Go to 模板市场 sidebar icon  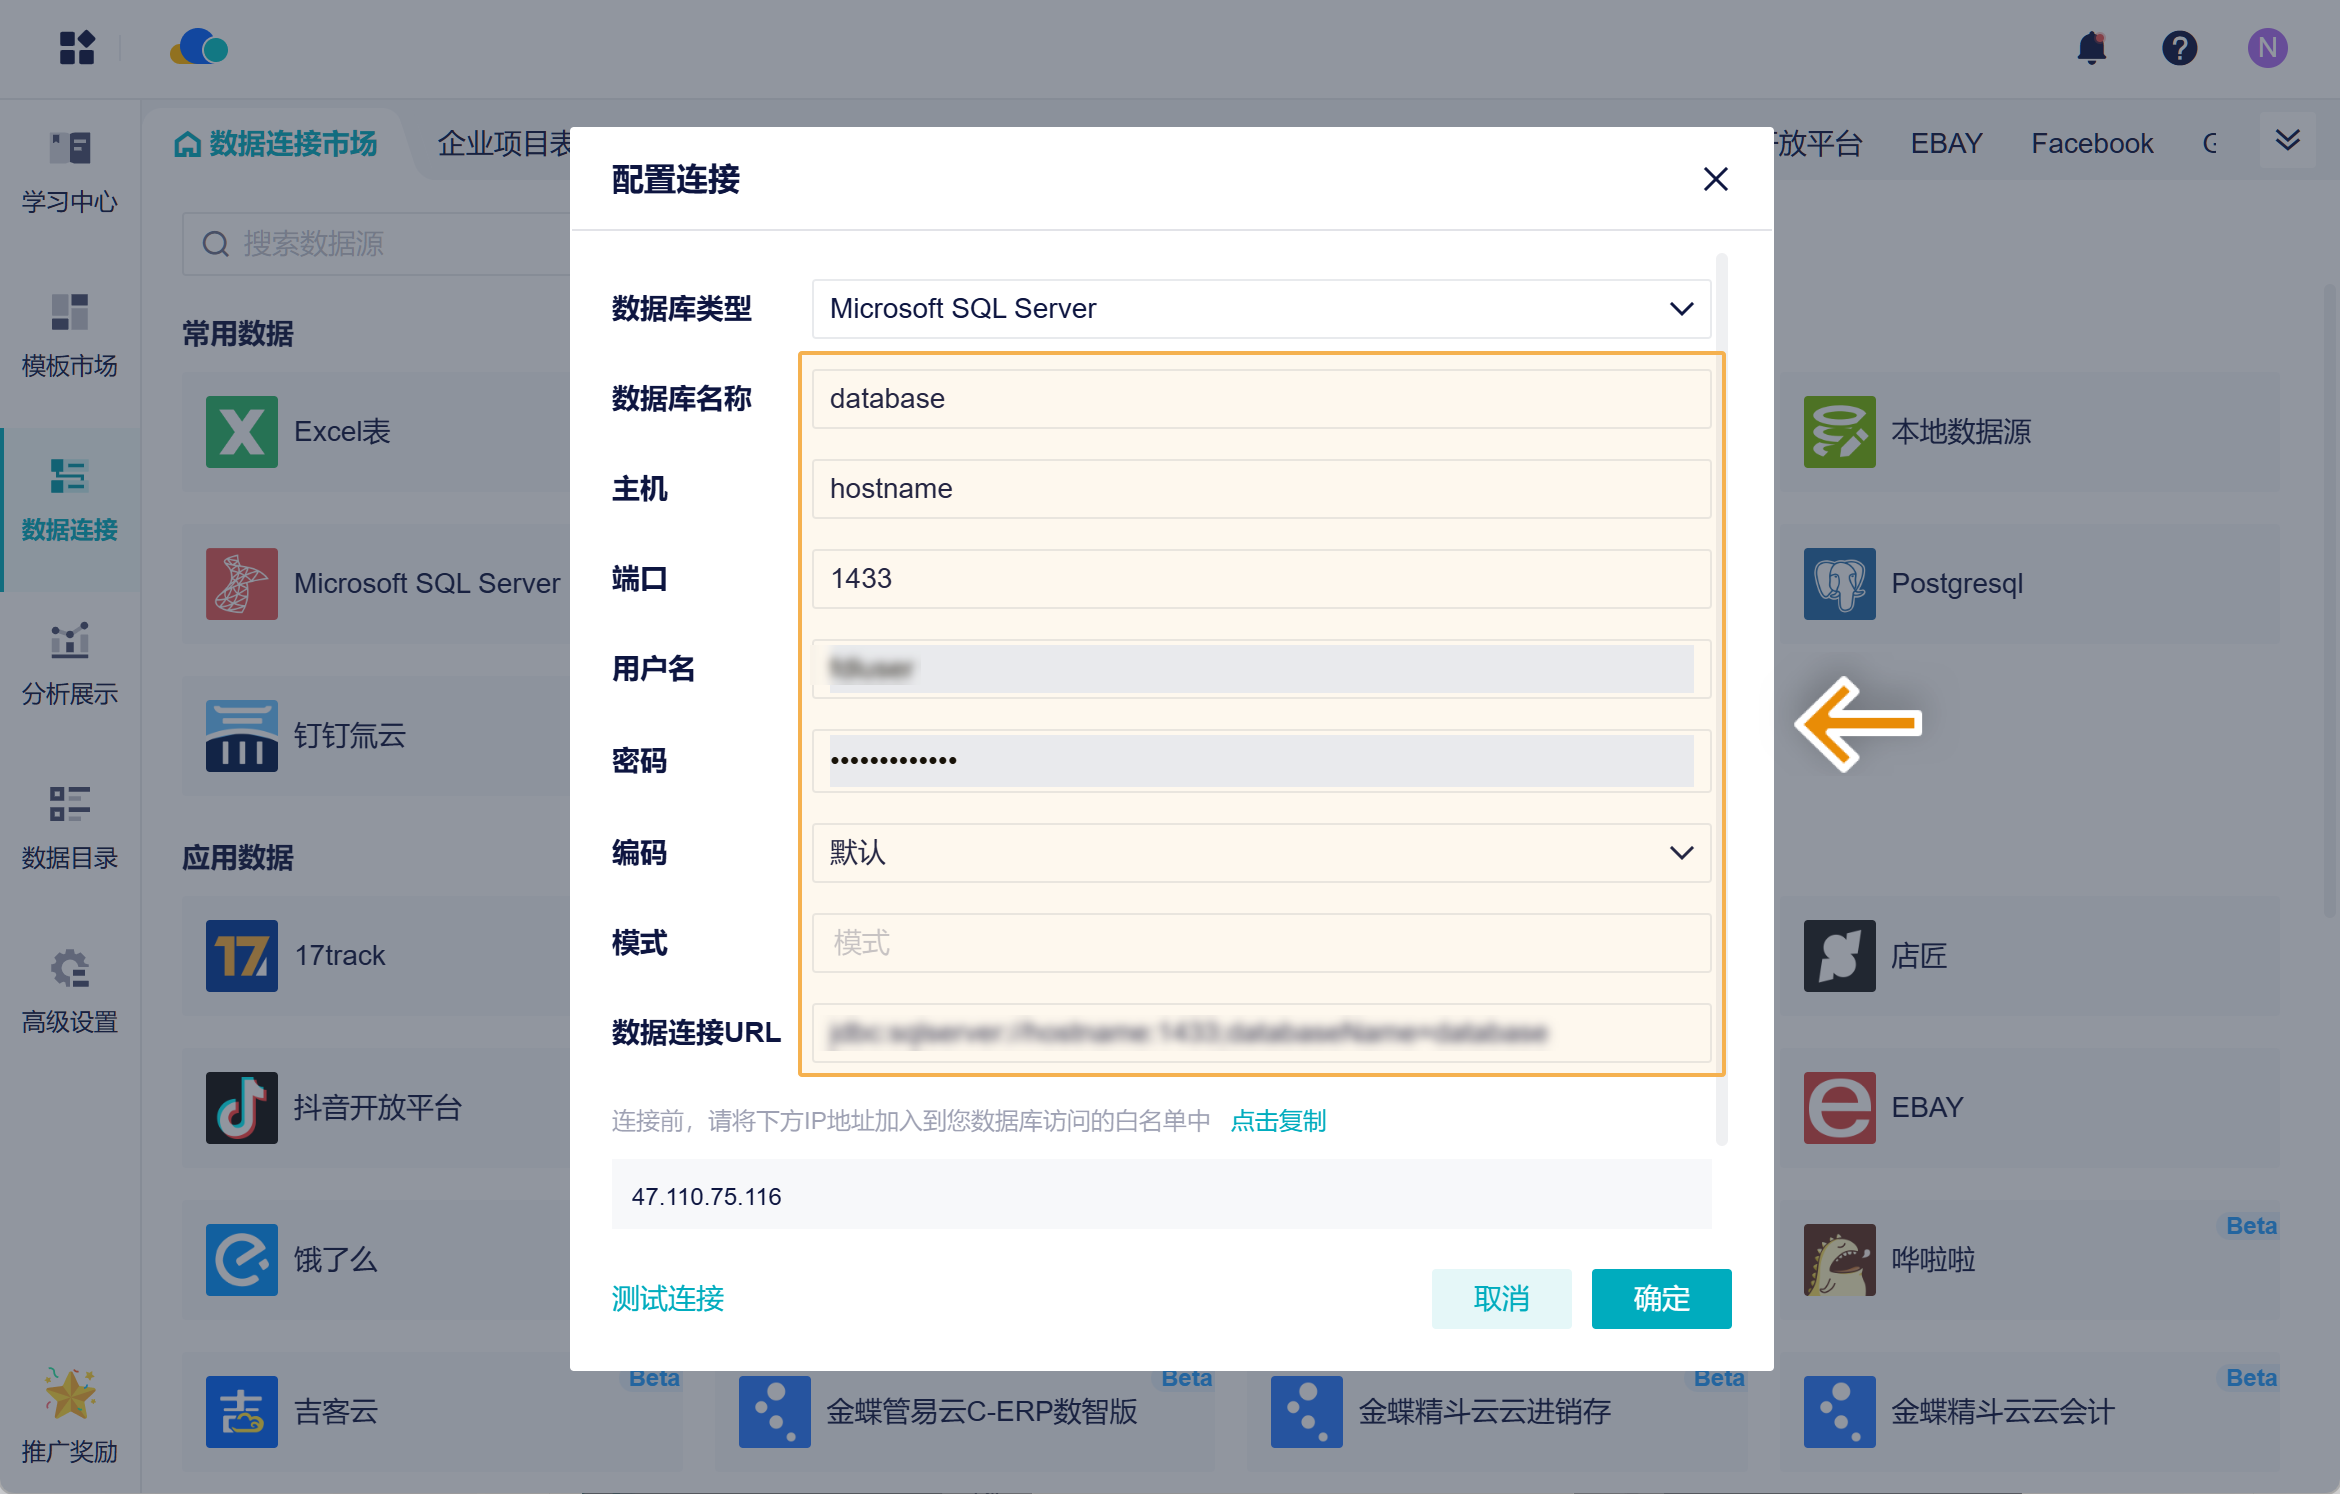point(70,334)
